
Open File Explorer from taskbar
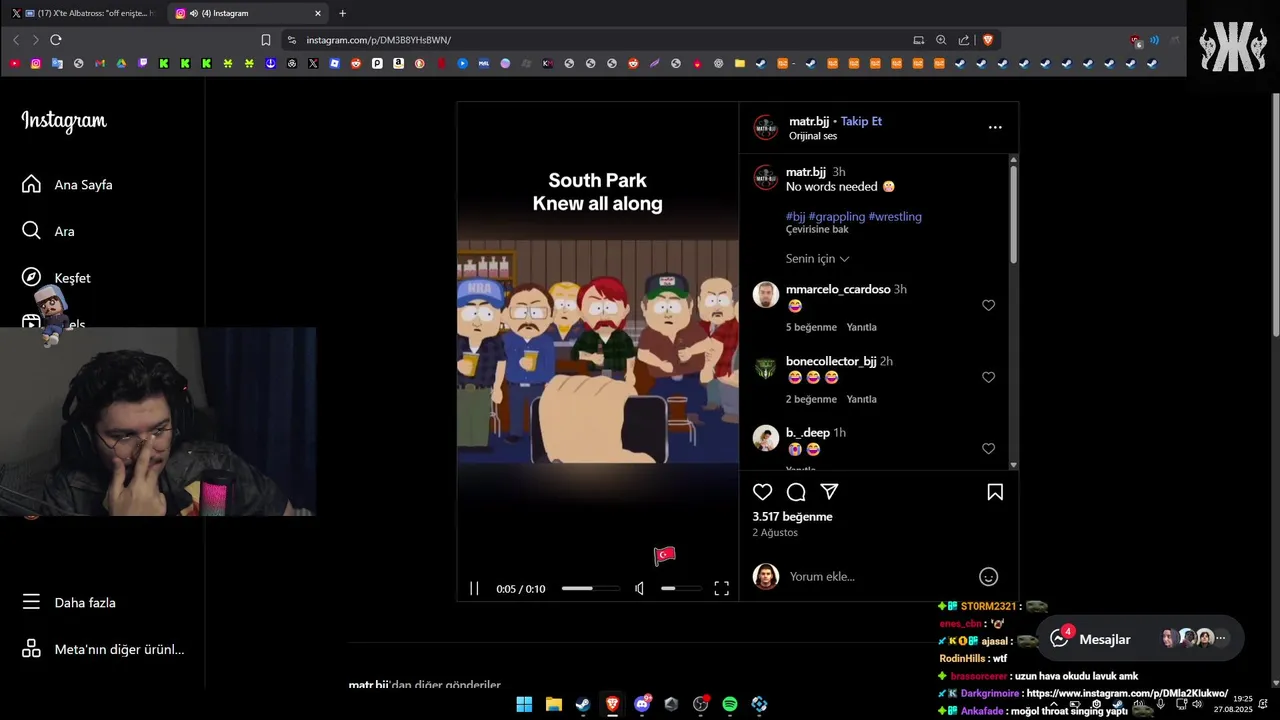553,704
